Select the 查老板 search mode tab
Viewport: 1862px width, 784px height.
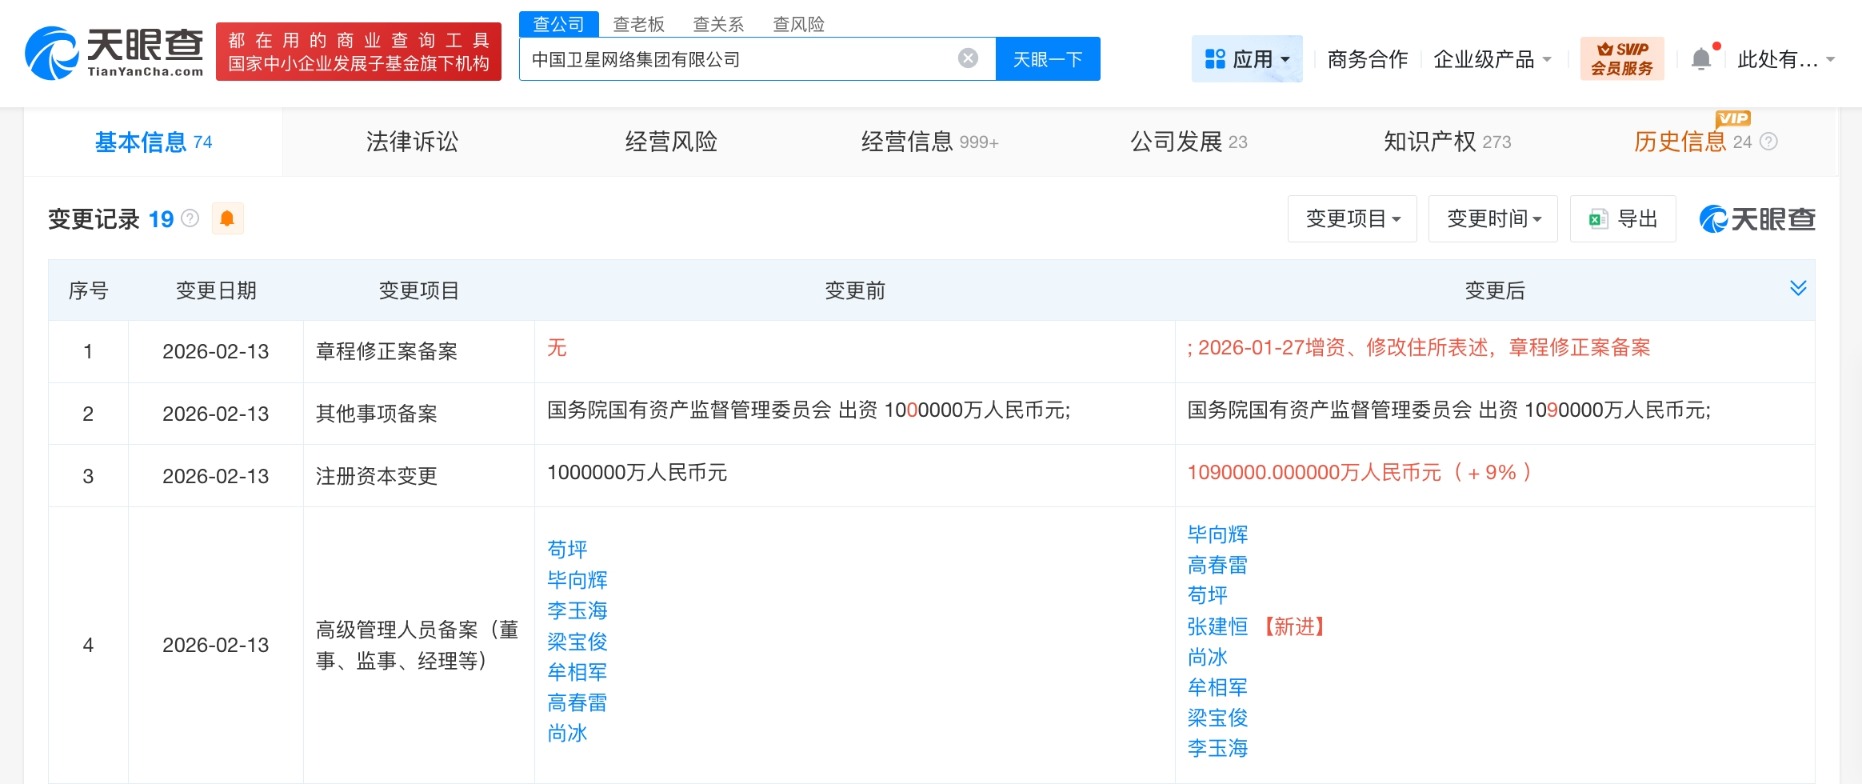click(x=638, y=24)
